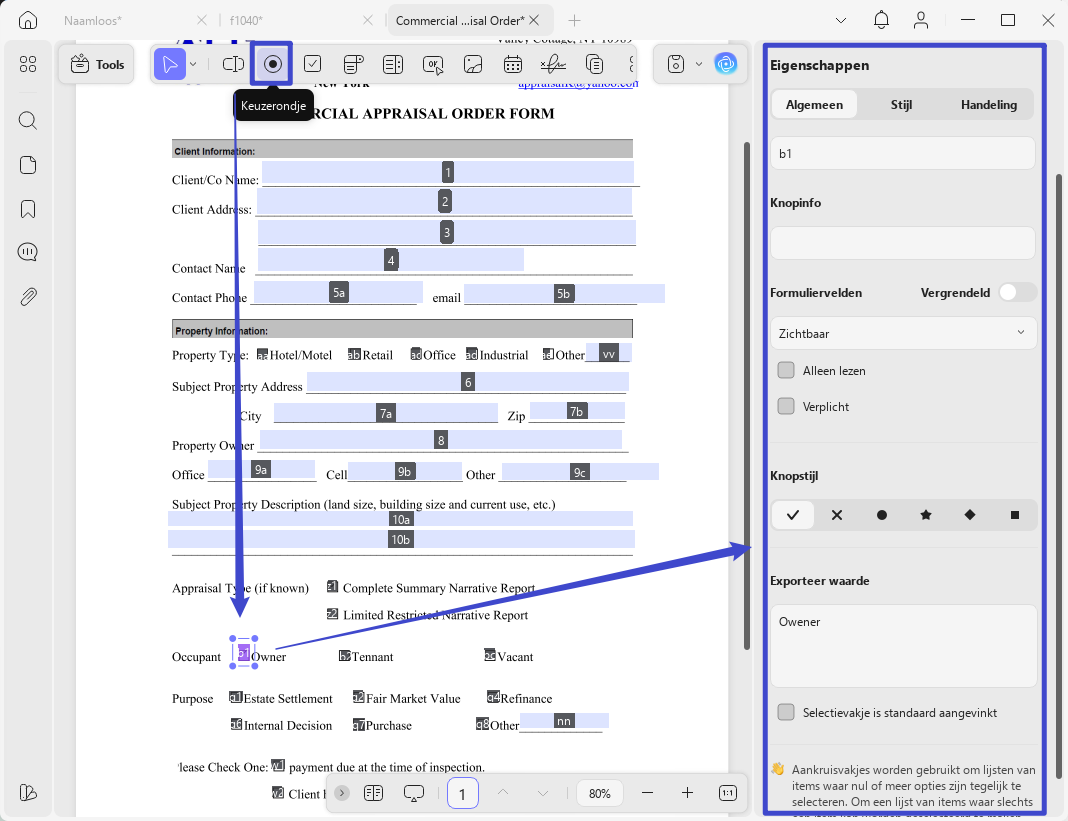Click the page number 1 box
The image size is (1068, 821).
point(462,793)
